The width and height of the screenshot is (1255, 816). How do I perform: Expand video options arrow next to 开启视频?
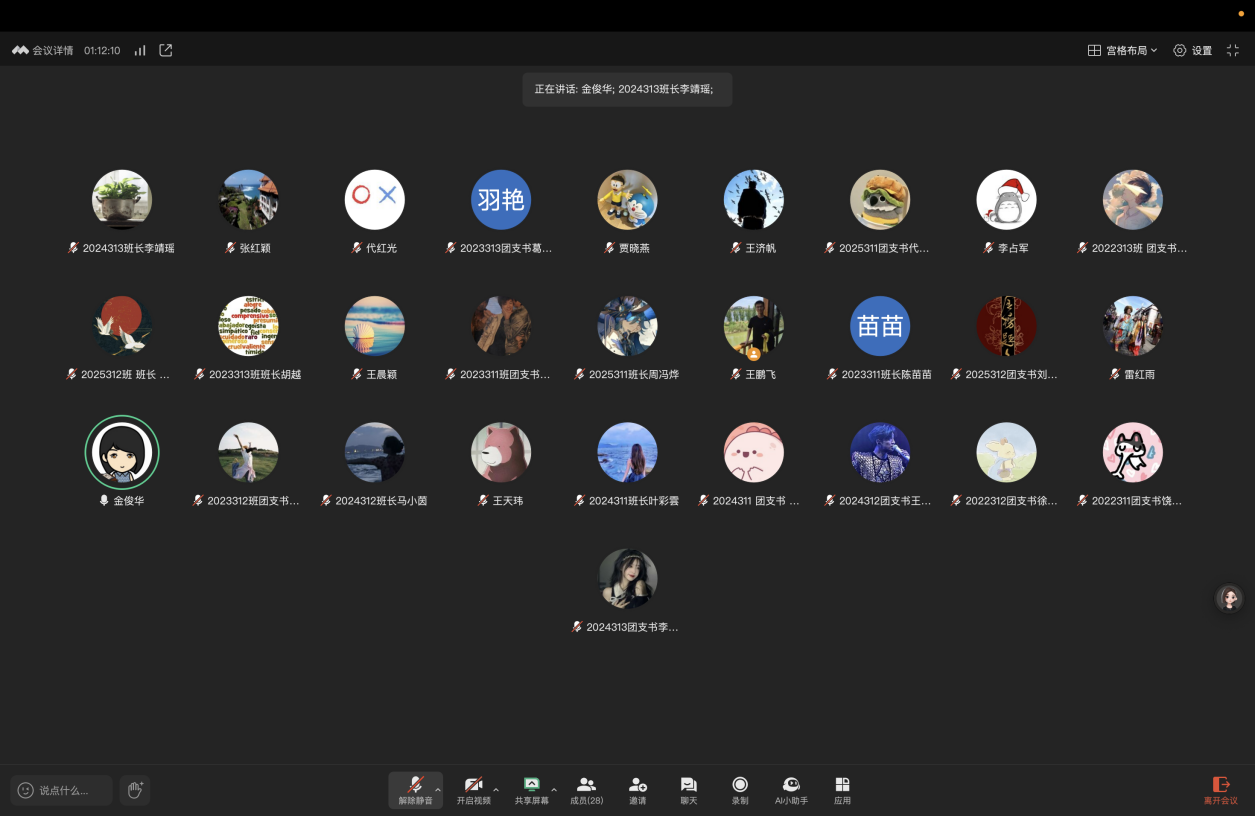click(496, 789)
